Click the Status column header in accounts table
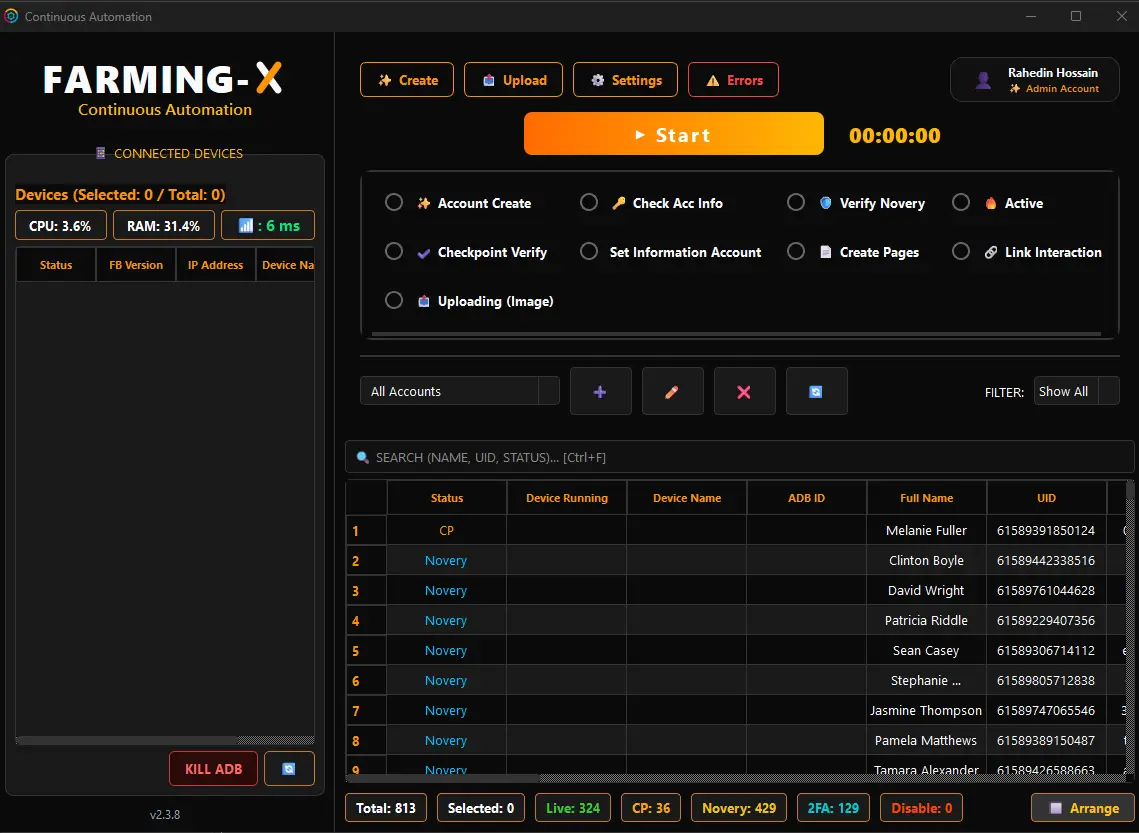Viewport: 1139px width, 833px height. [x=447, y=498]
